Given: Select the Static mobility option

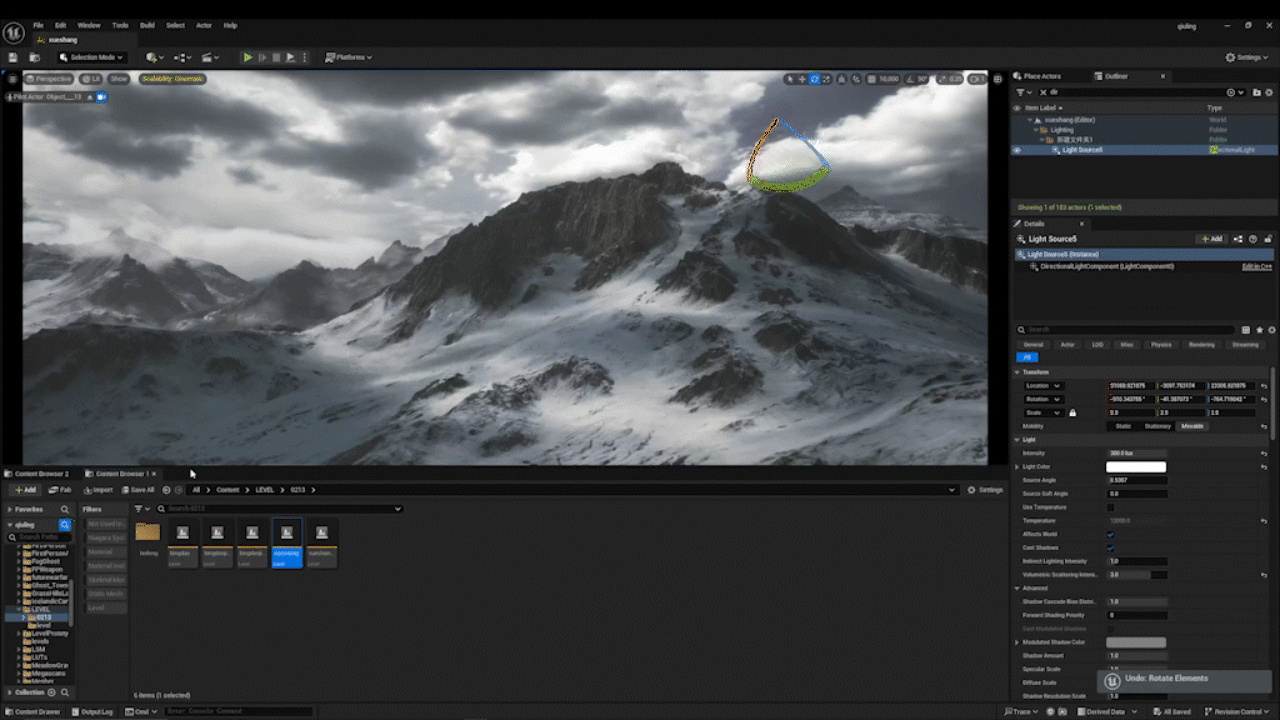Looking at the screenshot, I should [x=1123, y=426].
